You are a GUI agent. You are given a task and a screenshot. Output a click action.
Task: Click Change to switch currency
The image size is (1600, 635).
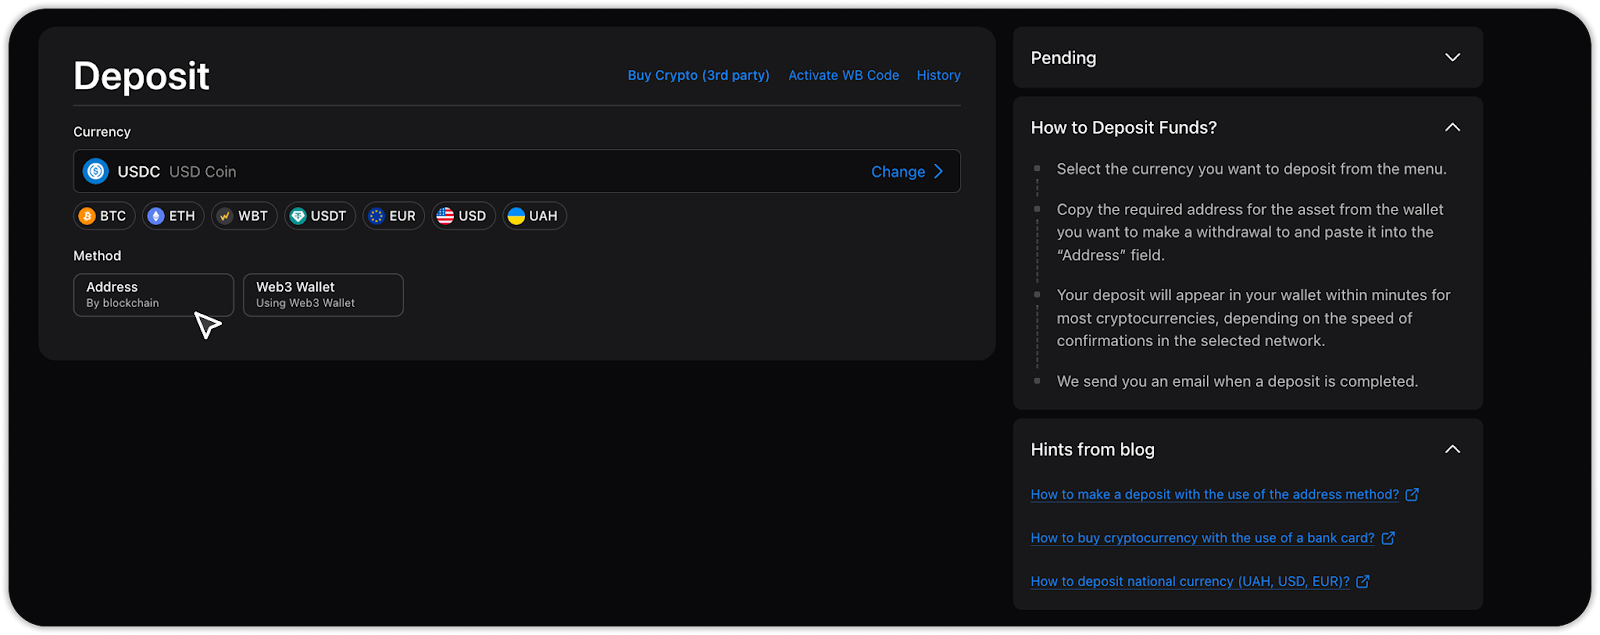906,172
